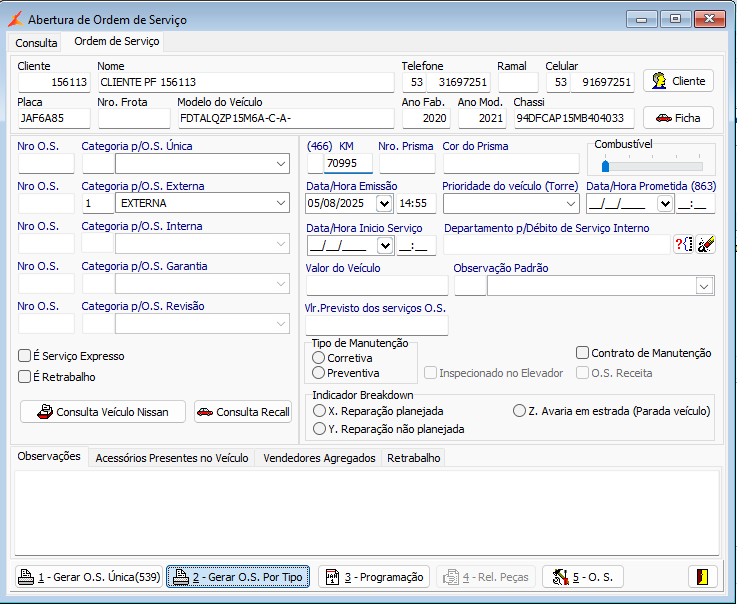Click the eraser icon beside Departamento field
Screen dimensions: 737x604
click(x=705, y=244)
